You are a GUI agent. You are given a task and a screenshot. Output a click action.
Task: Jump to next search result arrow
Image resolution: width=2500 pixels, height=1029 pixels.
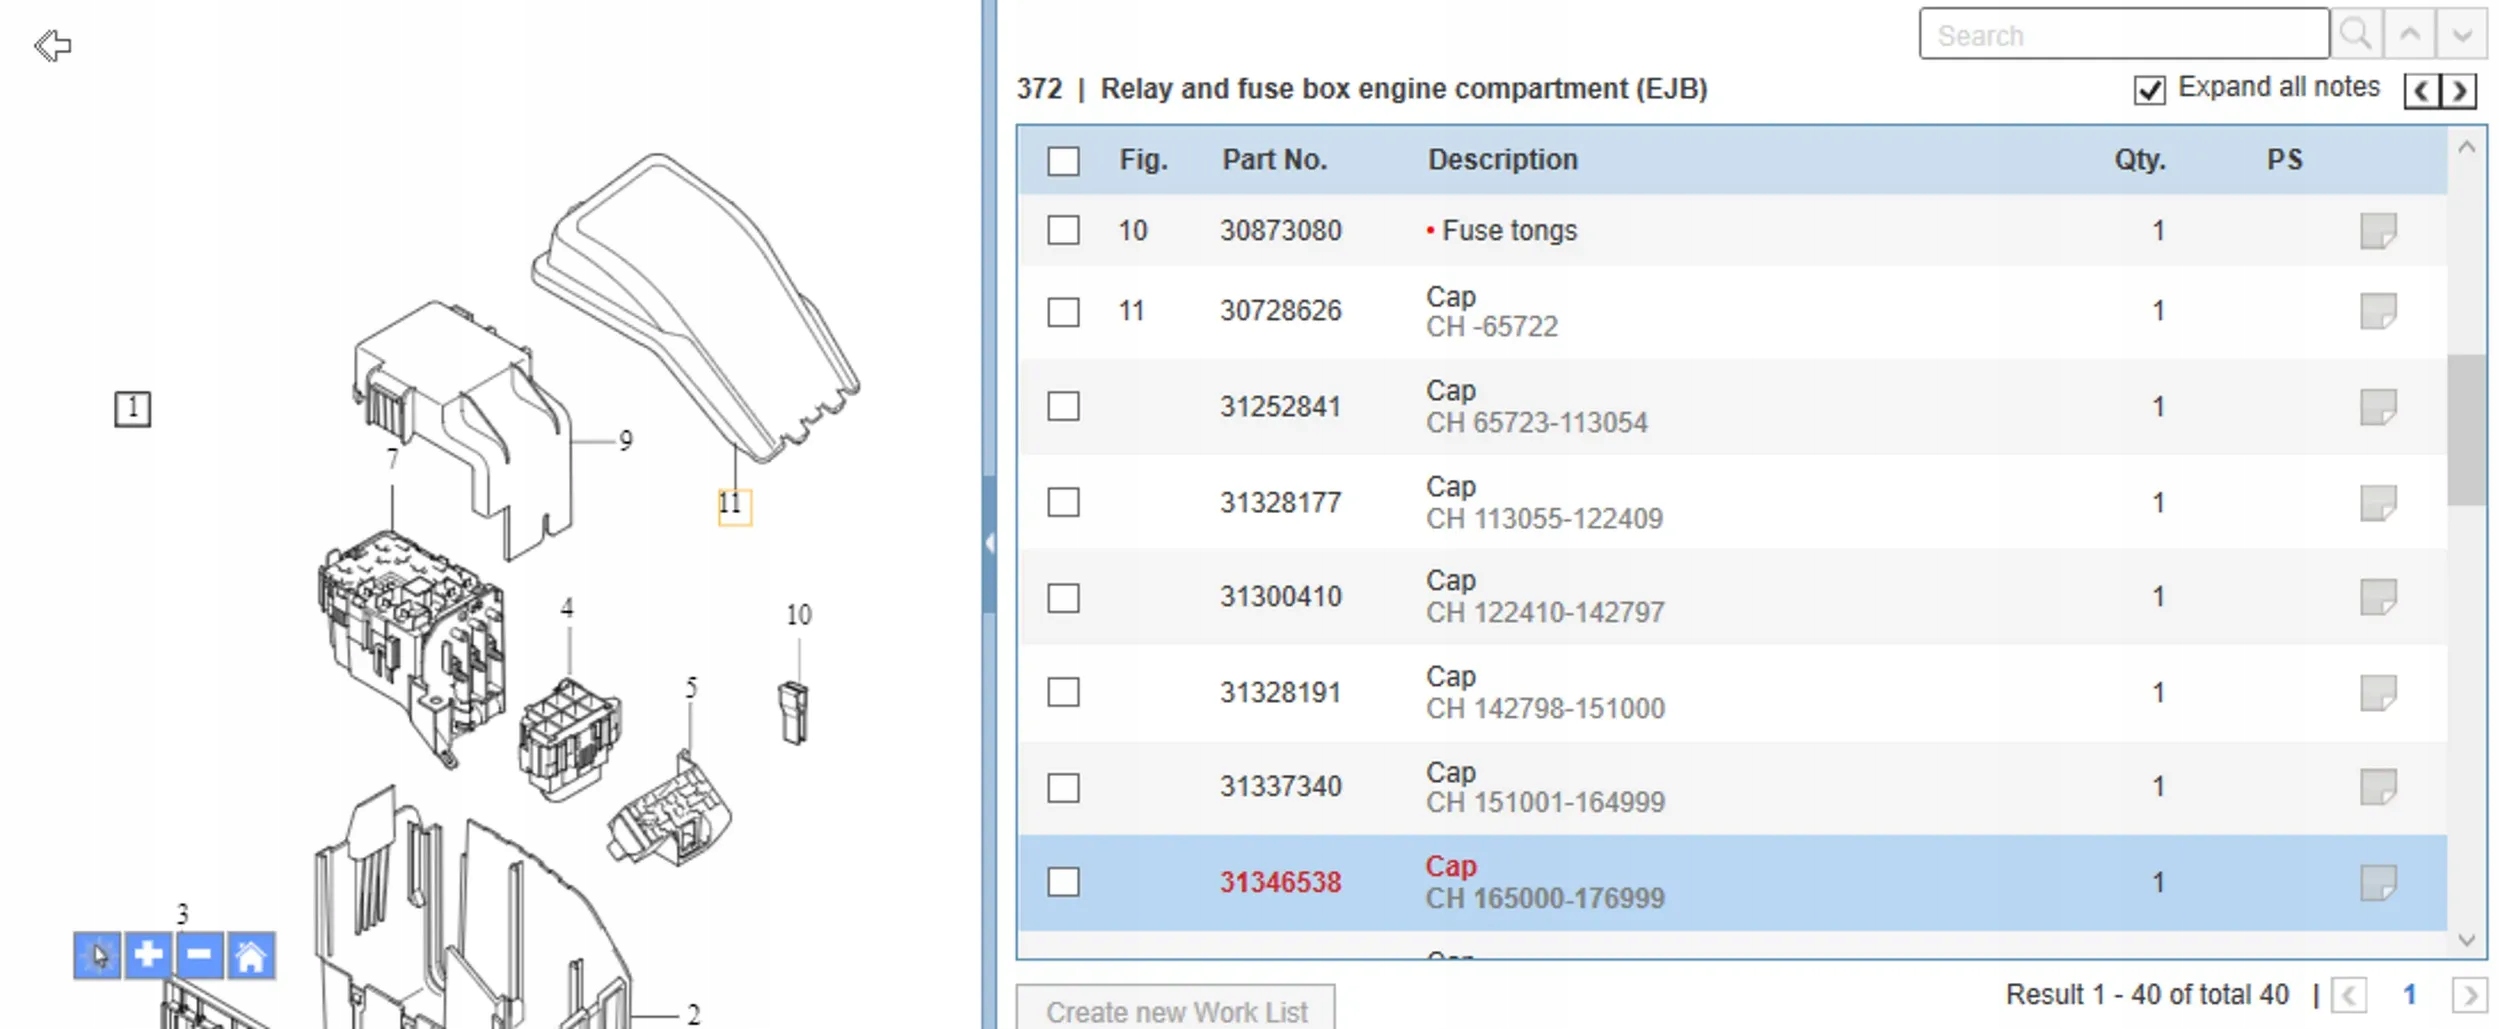(2461, 35)
